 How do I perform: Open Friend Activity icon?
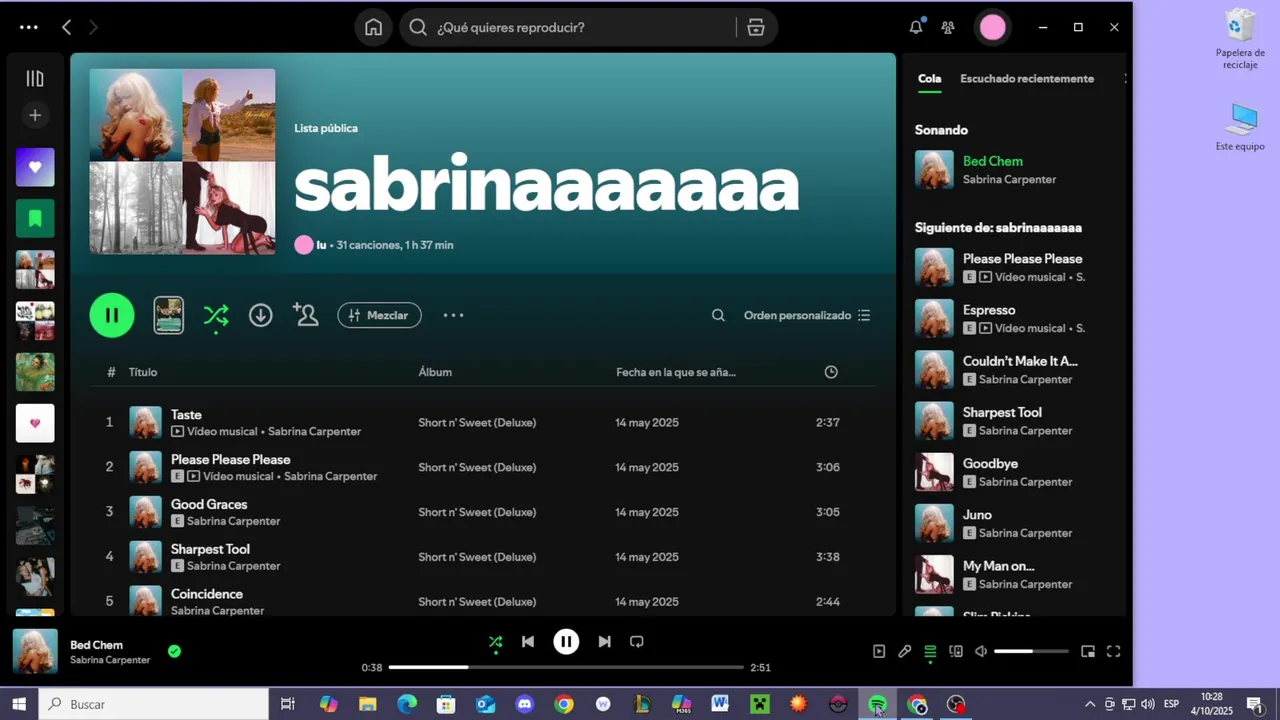click(948, 27)
